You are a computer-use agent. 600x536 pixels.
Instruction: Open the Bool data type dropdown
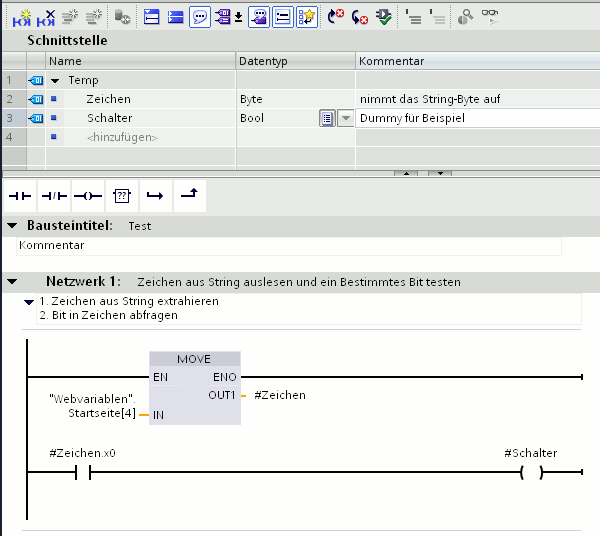(346, 118)
